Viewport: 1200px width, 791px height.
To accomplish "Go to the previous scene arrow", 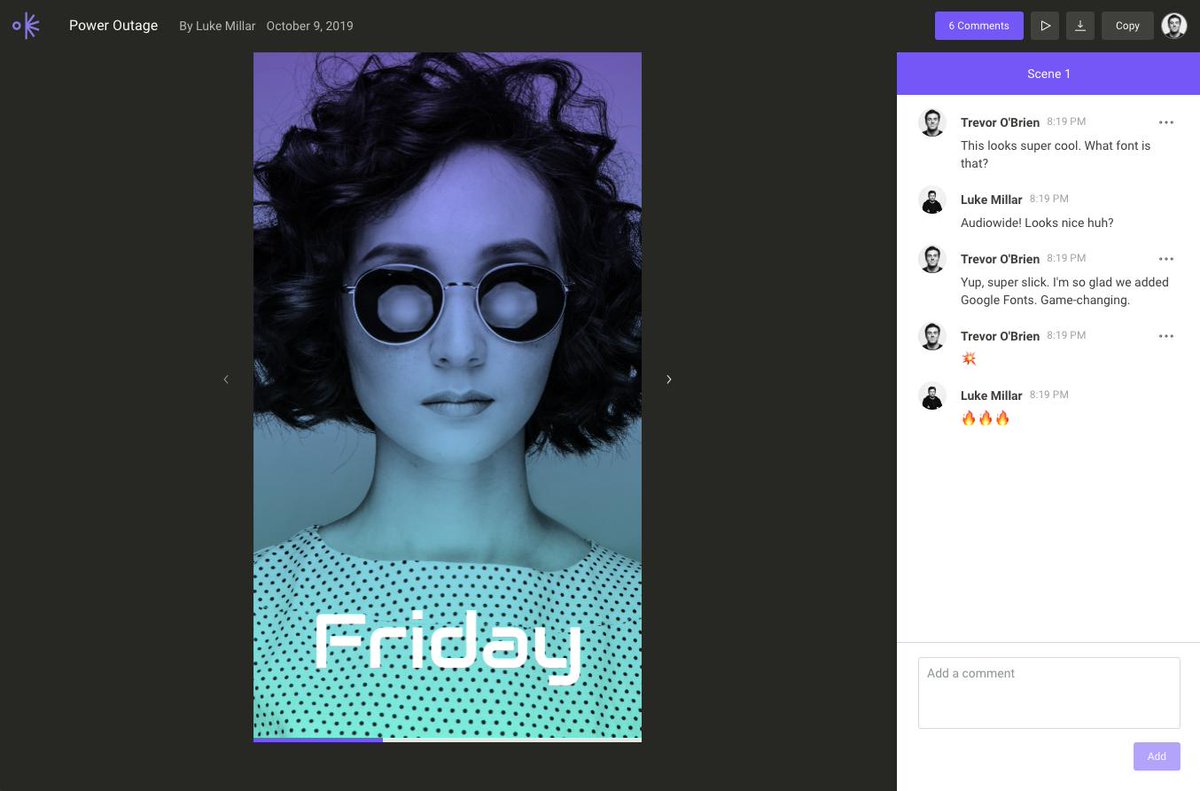I will coord(226,379).
